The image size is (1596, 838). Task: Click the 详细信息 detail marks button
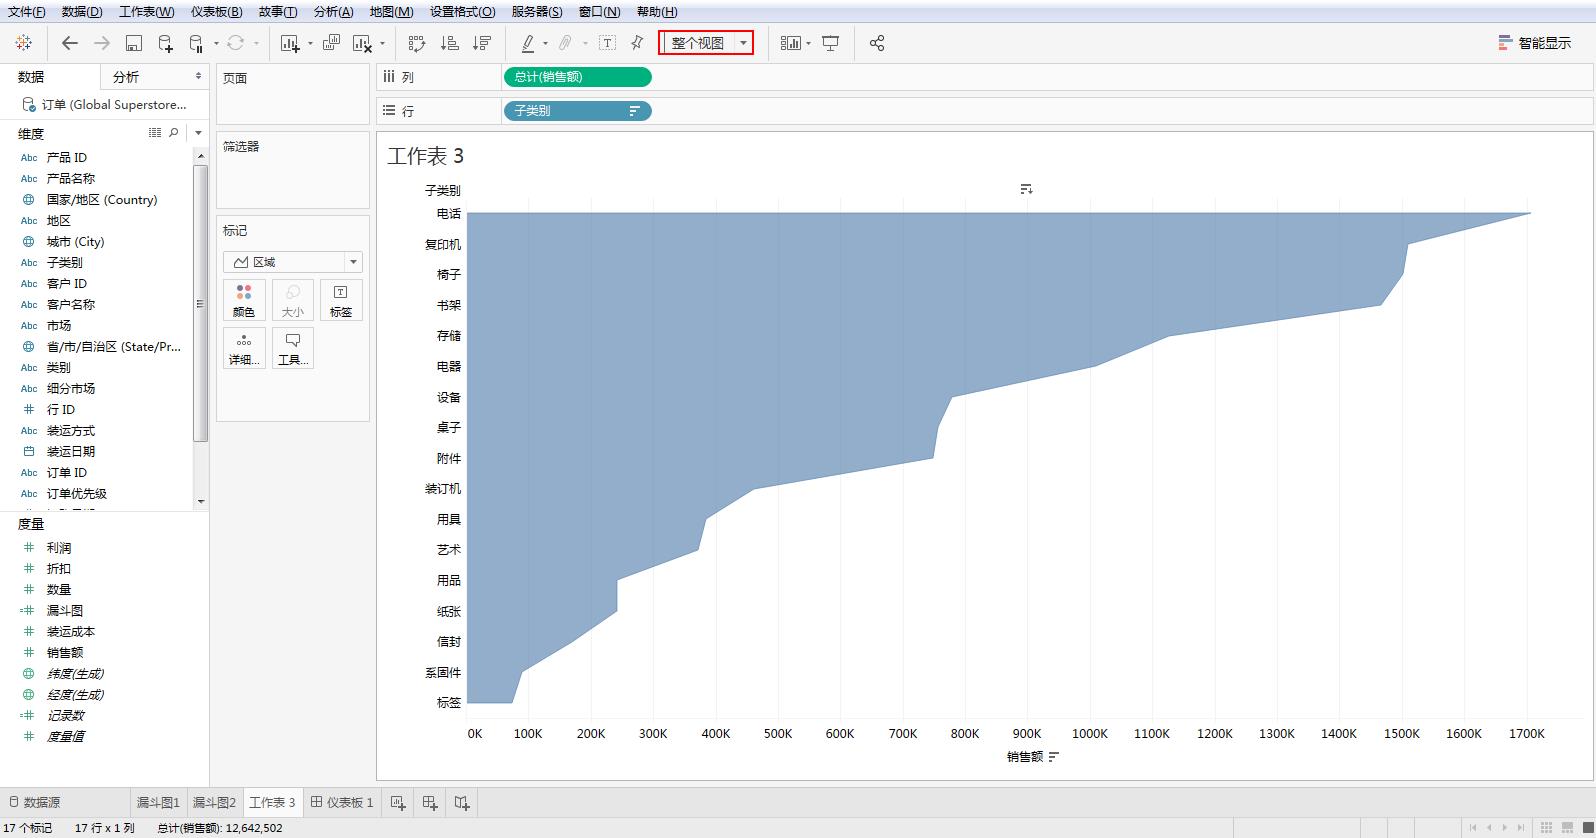tap(244, 348)
